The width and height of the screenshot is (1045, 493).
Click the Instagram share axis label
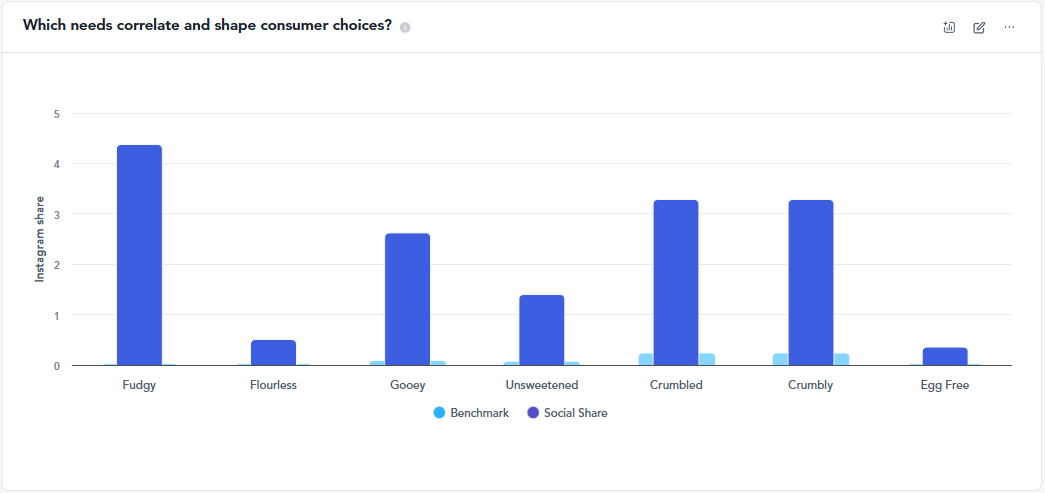tap(41, 239)
